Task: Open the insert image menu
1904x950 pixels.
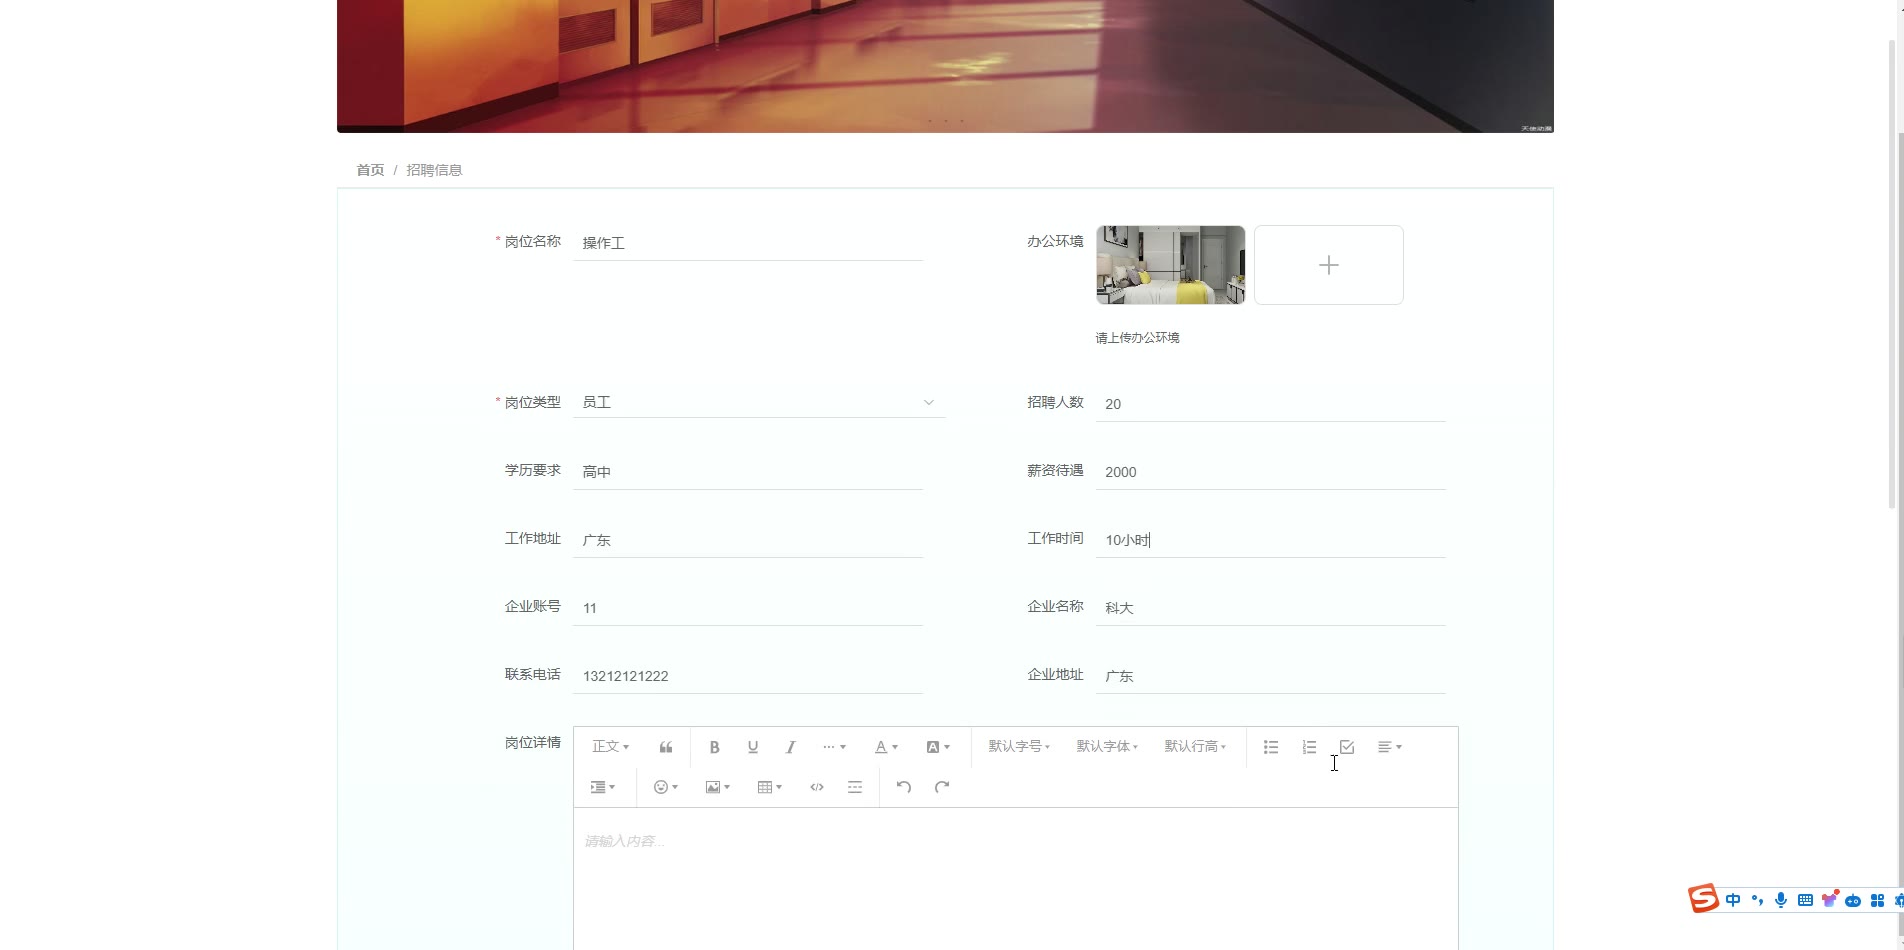Action: (718, 787)
